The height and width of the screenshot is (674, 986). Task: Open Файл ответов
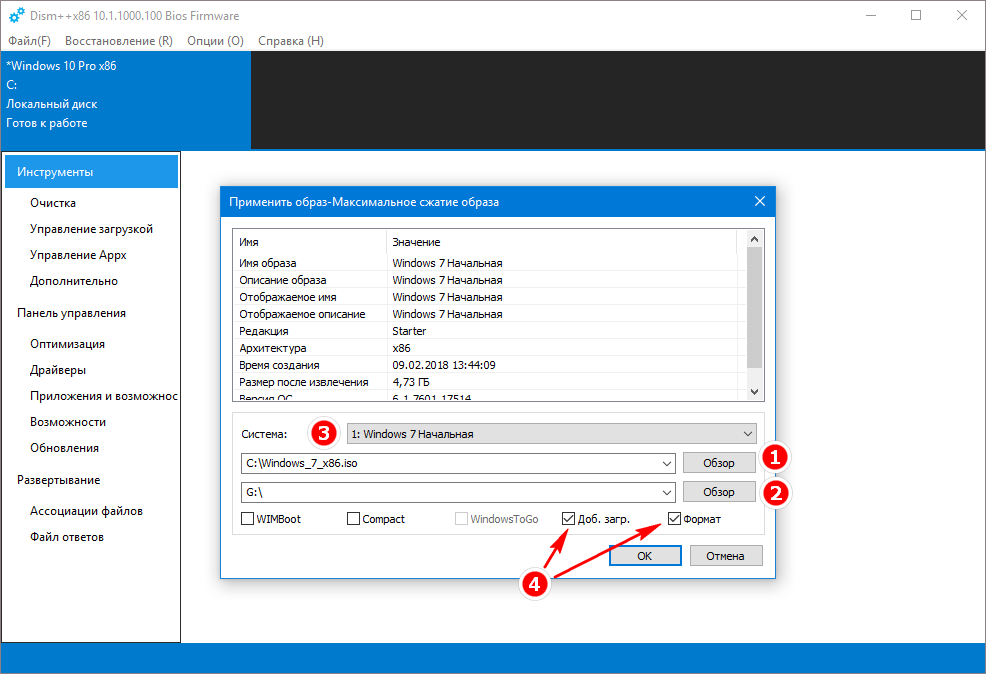tap(67, 537)
